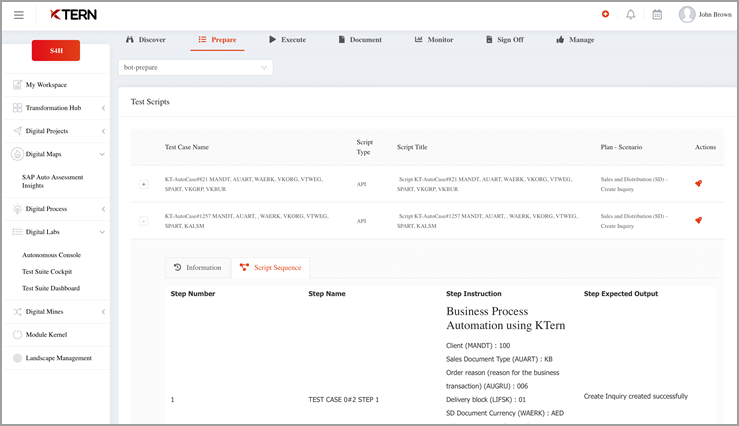This screenshot has width=739, height=426.
Task: Open Test Suite Dashboard
Action: tap(51, 288)
